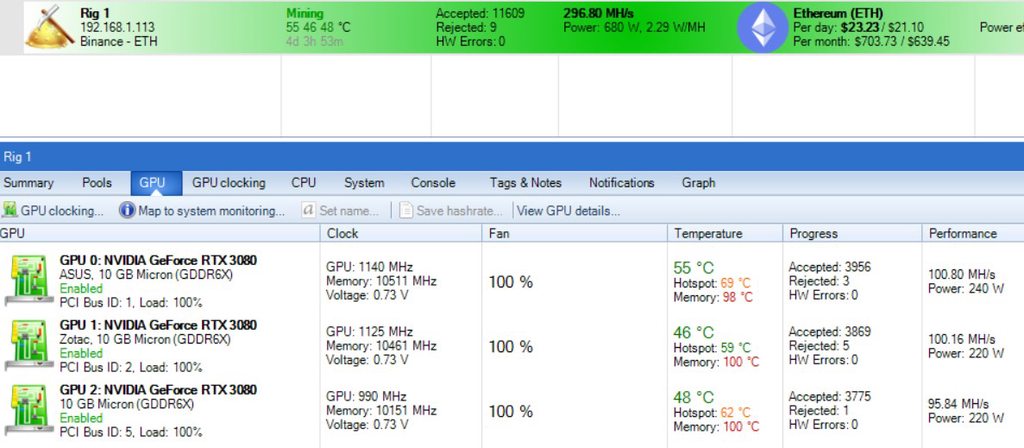Image resolution: width=1024 pixels, height=448 pixels.
Task: Click the IP address 192.168.1.113
Action: click(118, 27)
